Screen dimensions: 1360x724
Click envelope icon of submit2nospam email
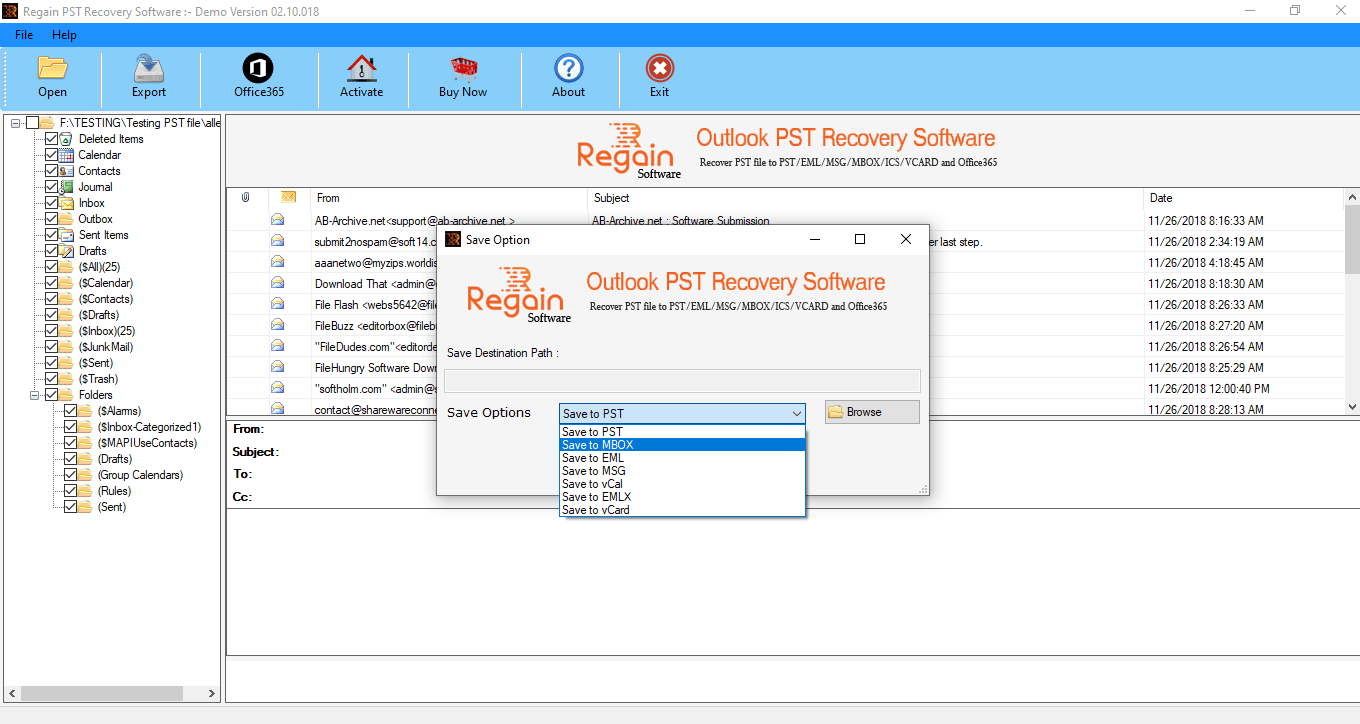click(x=277, y=241)
